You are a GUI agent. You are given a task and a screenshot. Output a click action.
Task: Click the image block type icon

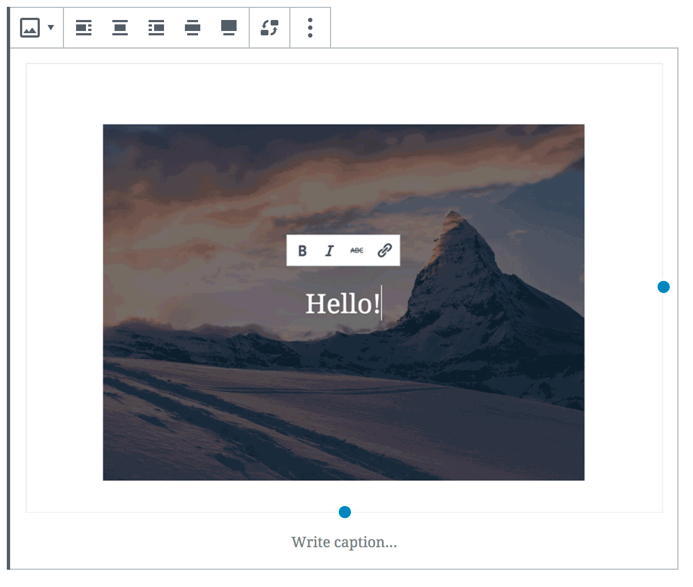click(30, 28)
